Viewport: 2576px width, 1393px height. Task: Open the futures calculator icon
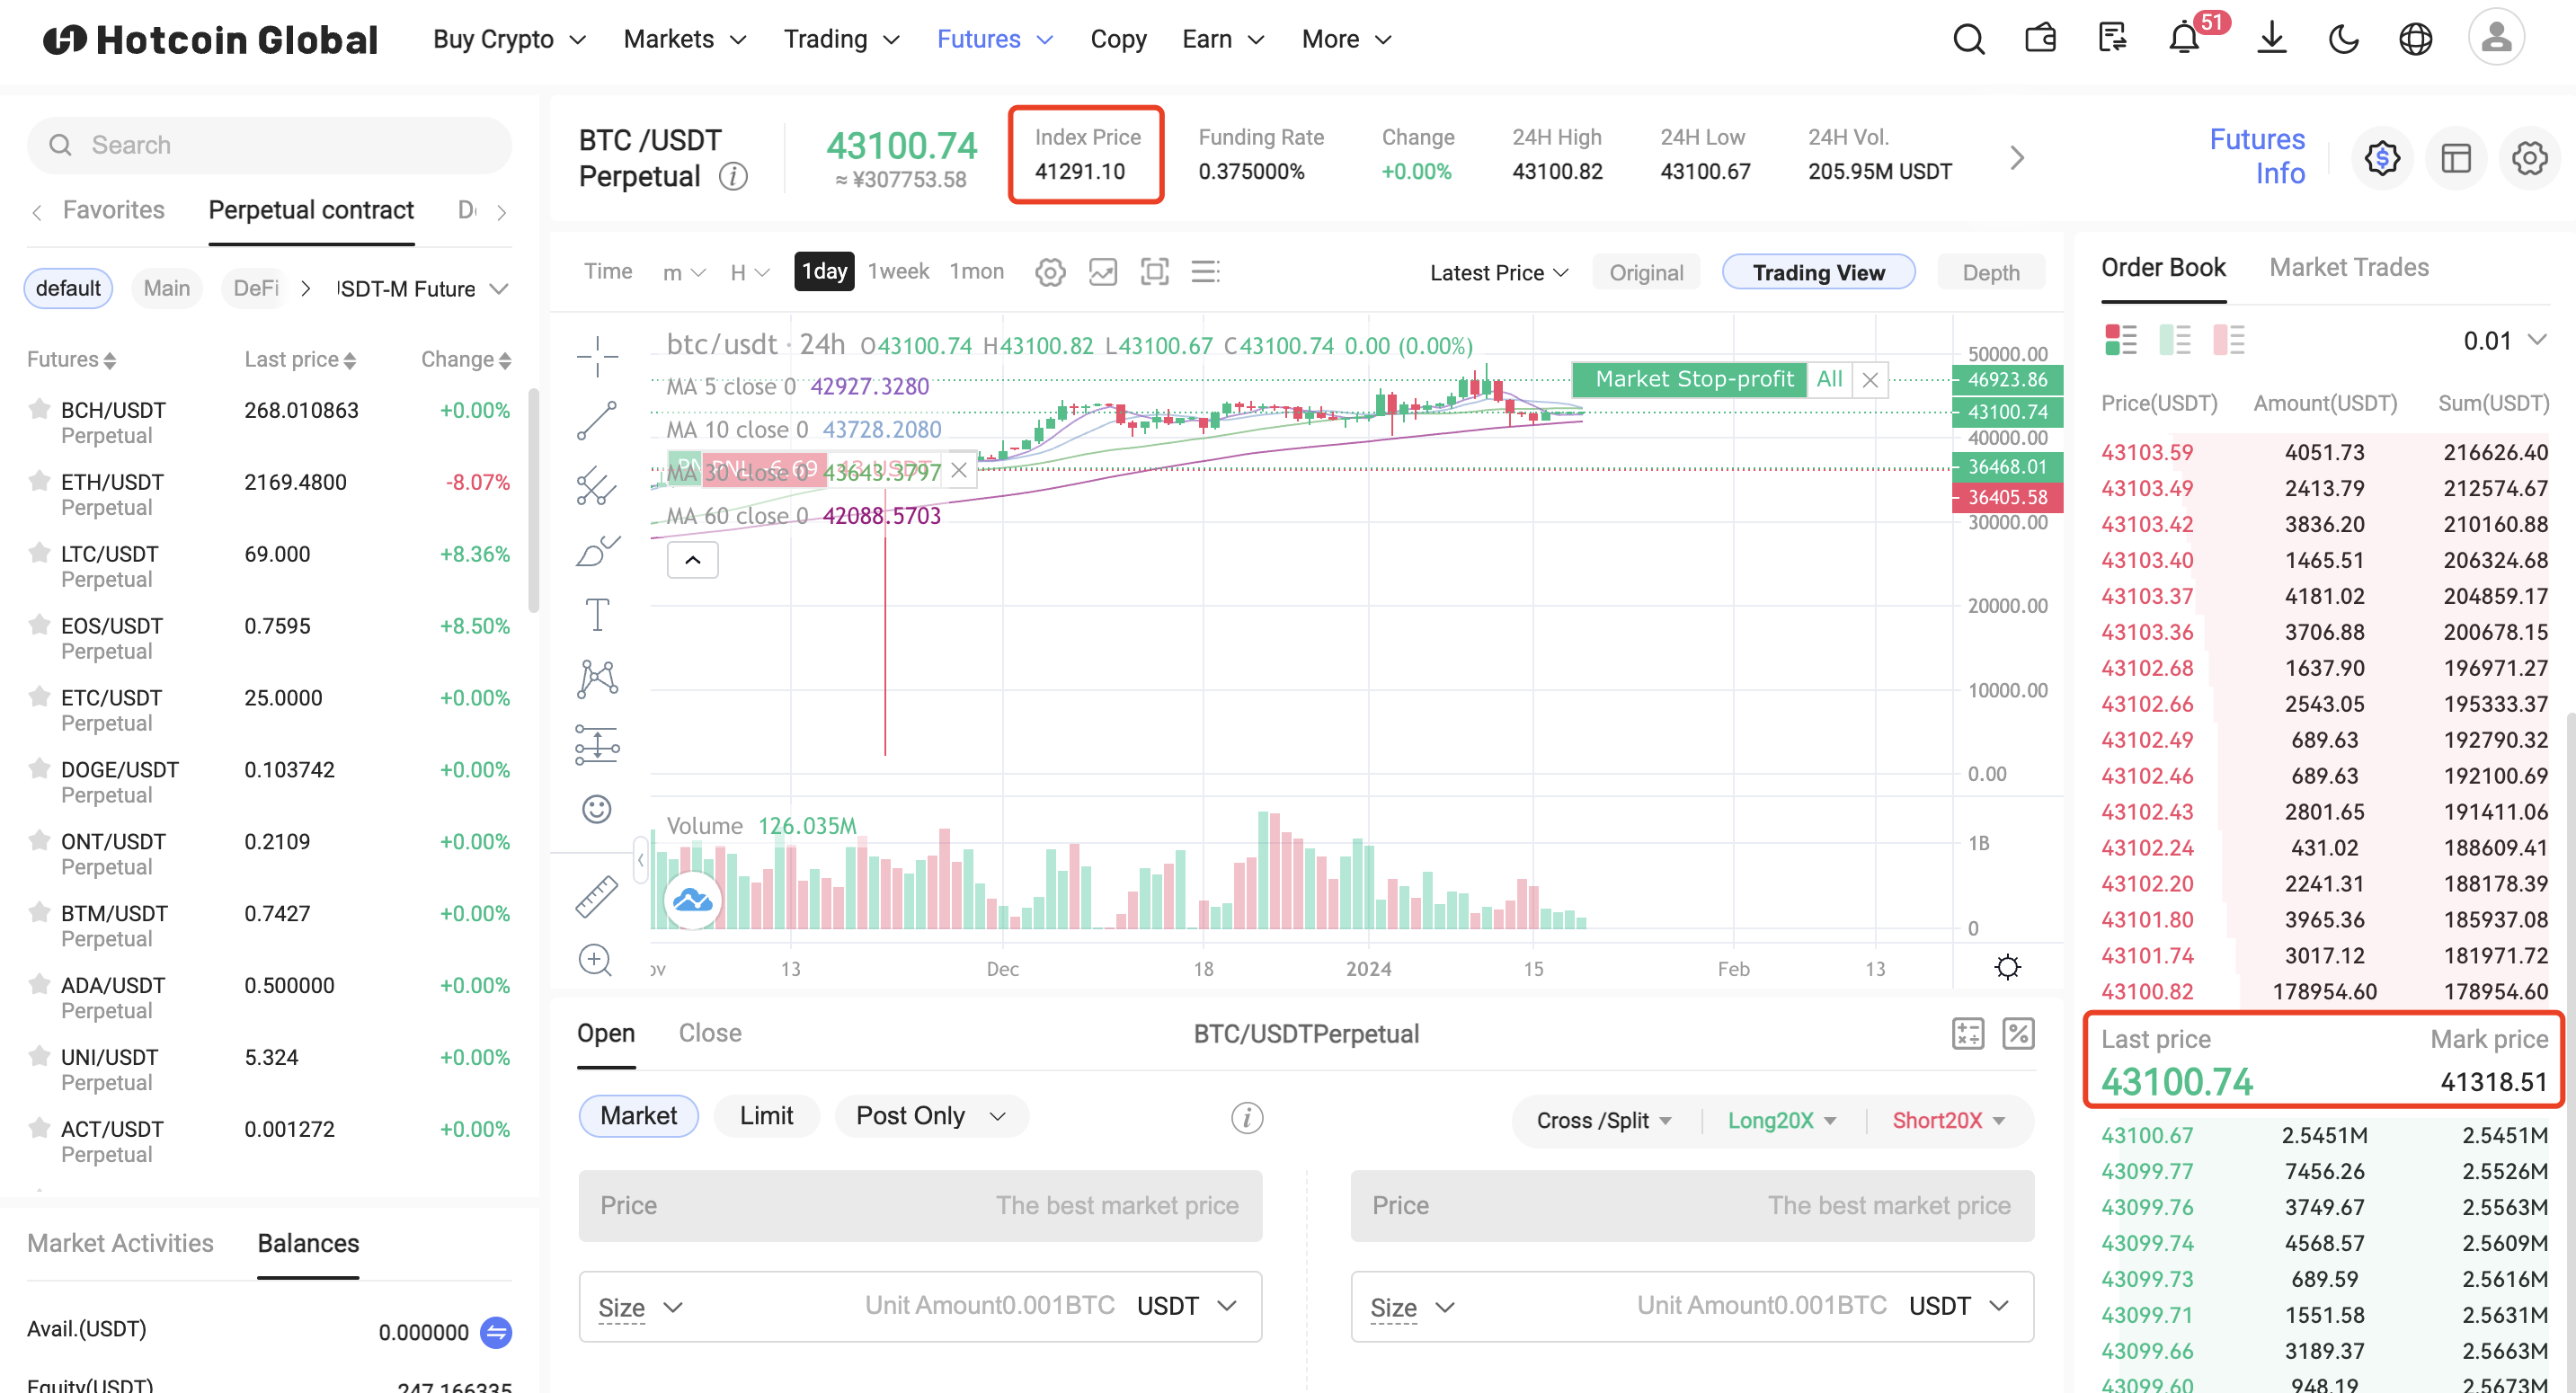1967,1033
